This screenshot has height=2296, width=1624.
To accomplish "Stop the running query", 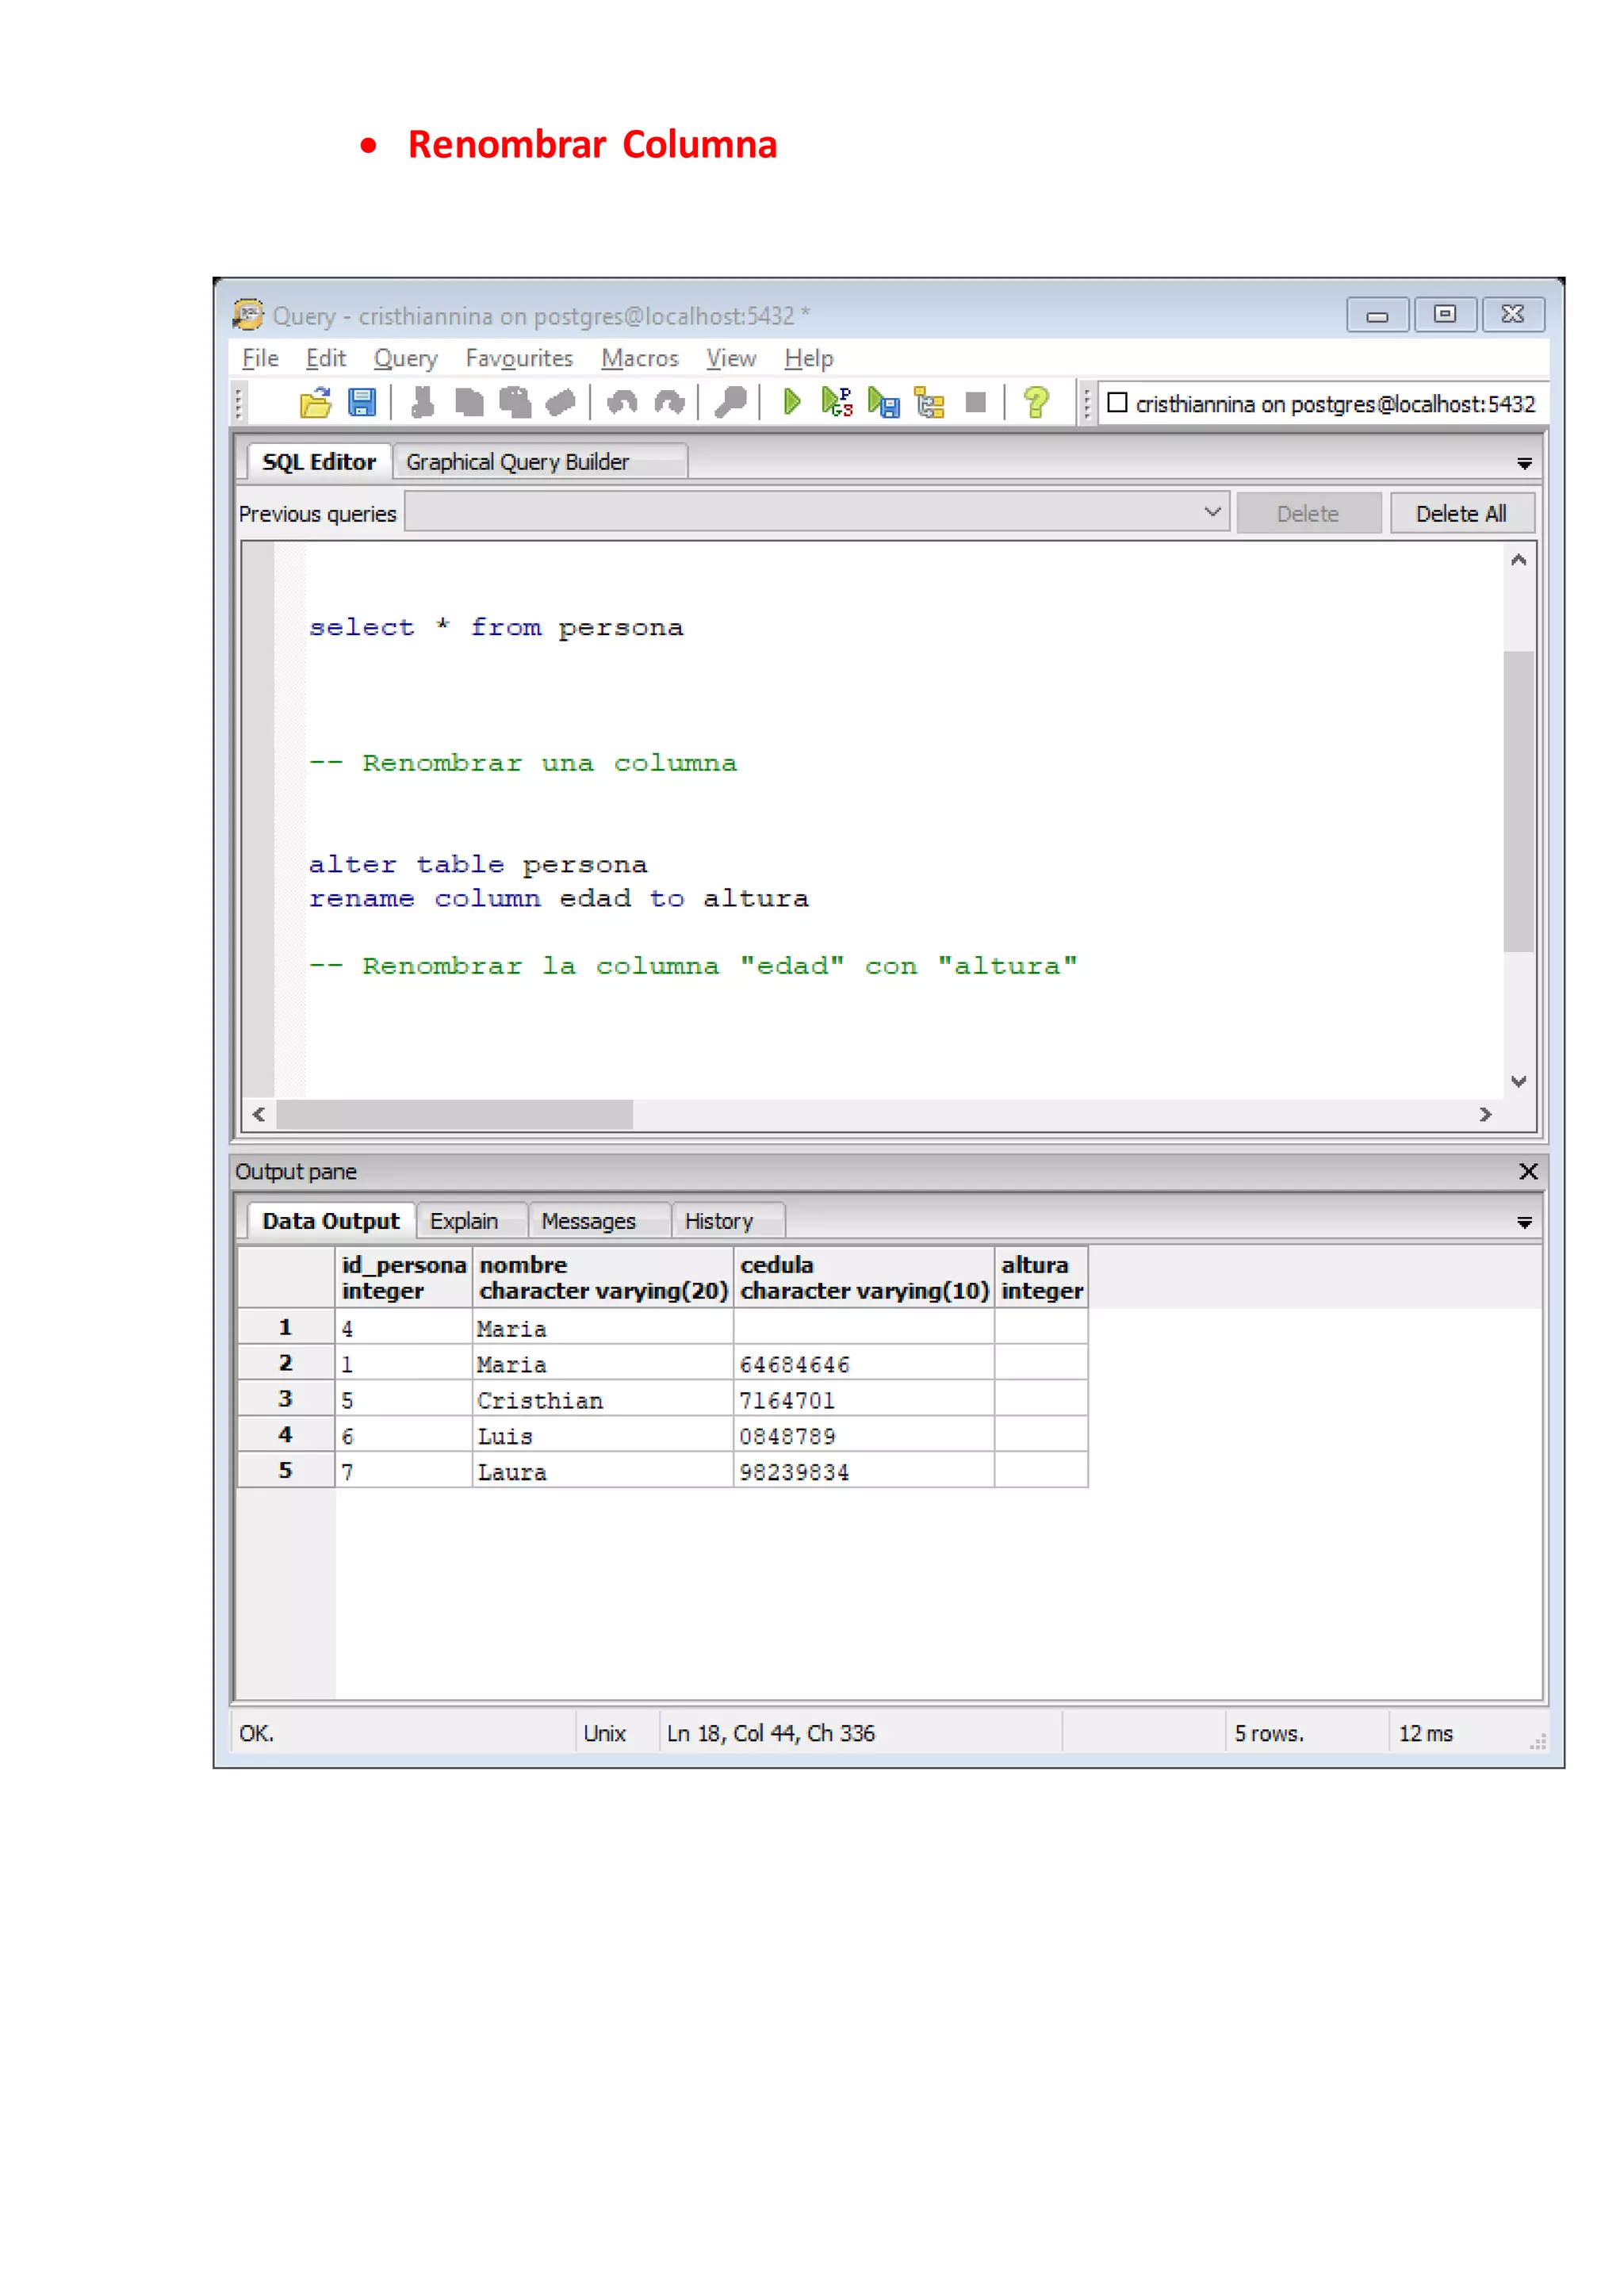I will tap(976, 403).
